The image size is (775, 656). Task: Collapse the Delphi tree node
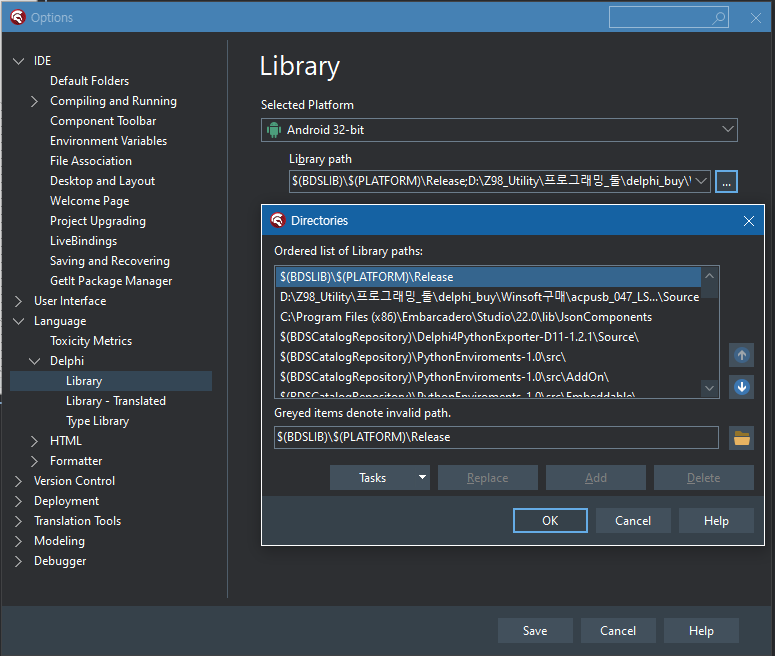tap(34, 361)
